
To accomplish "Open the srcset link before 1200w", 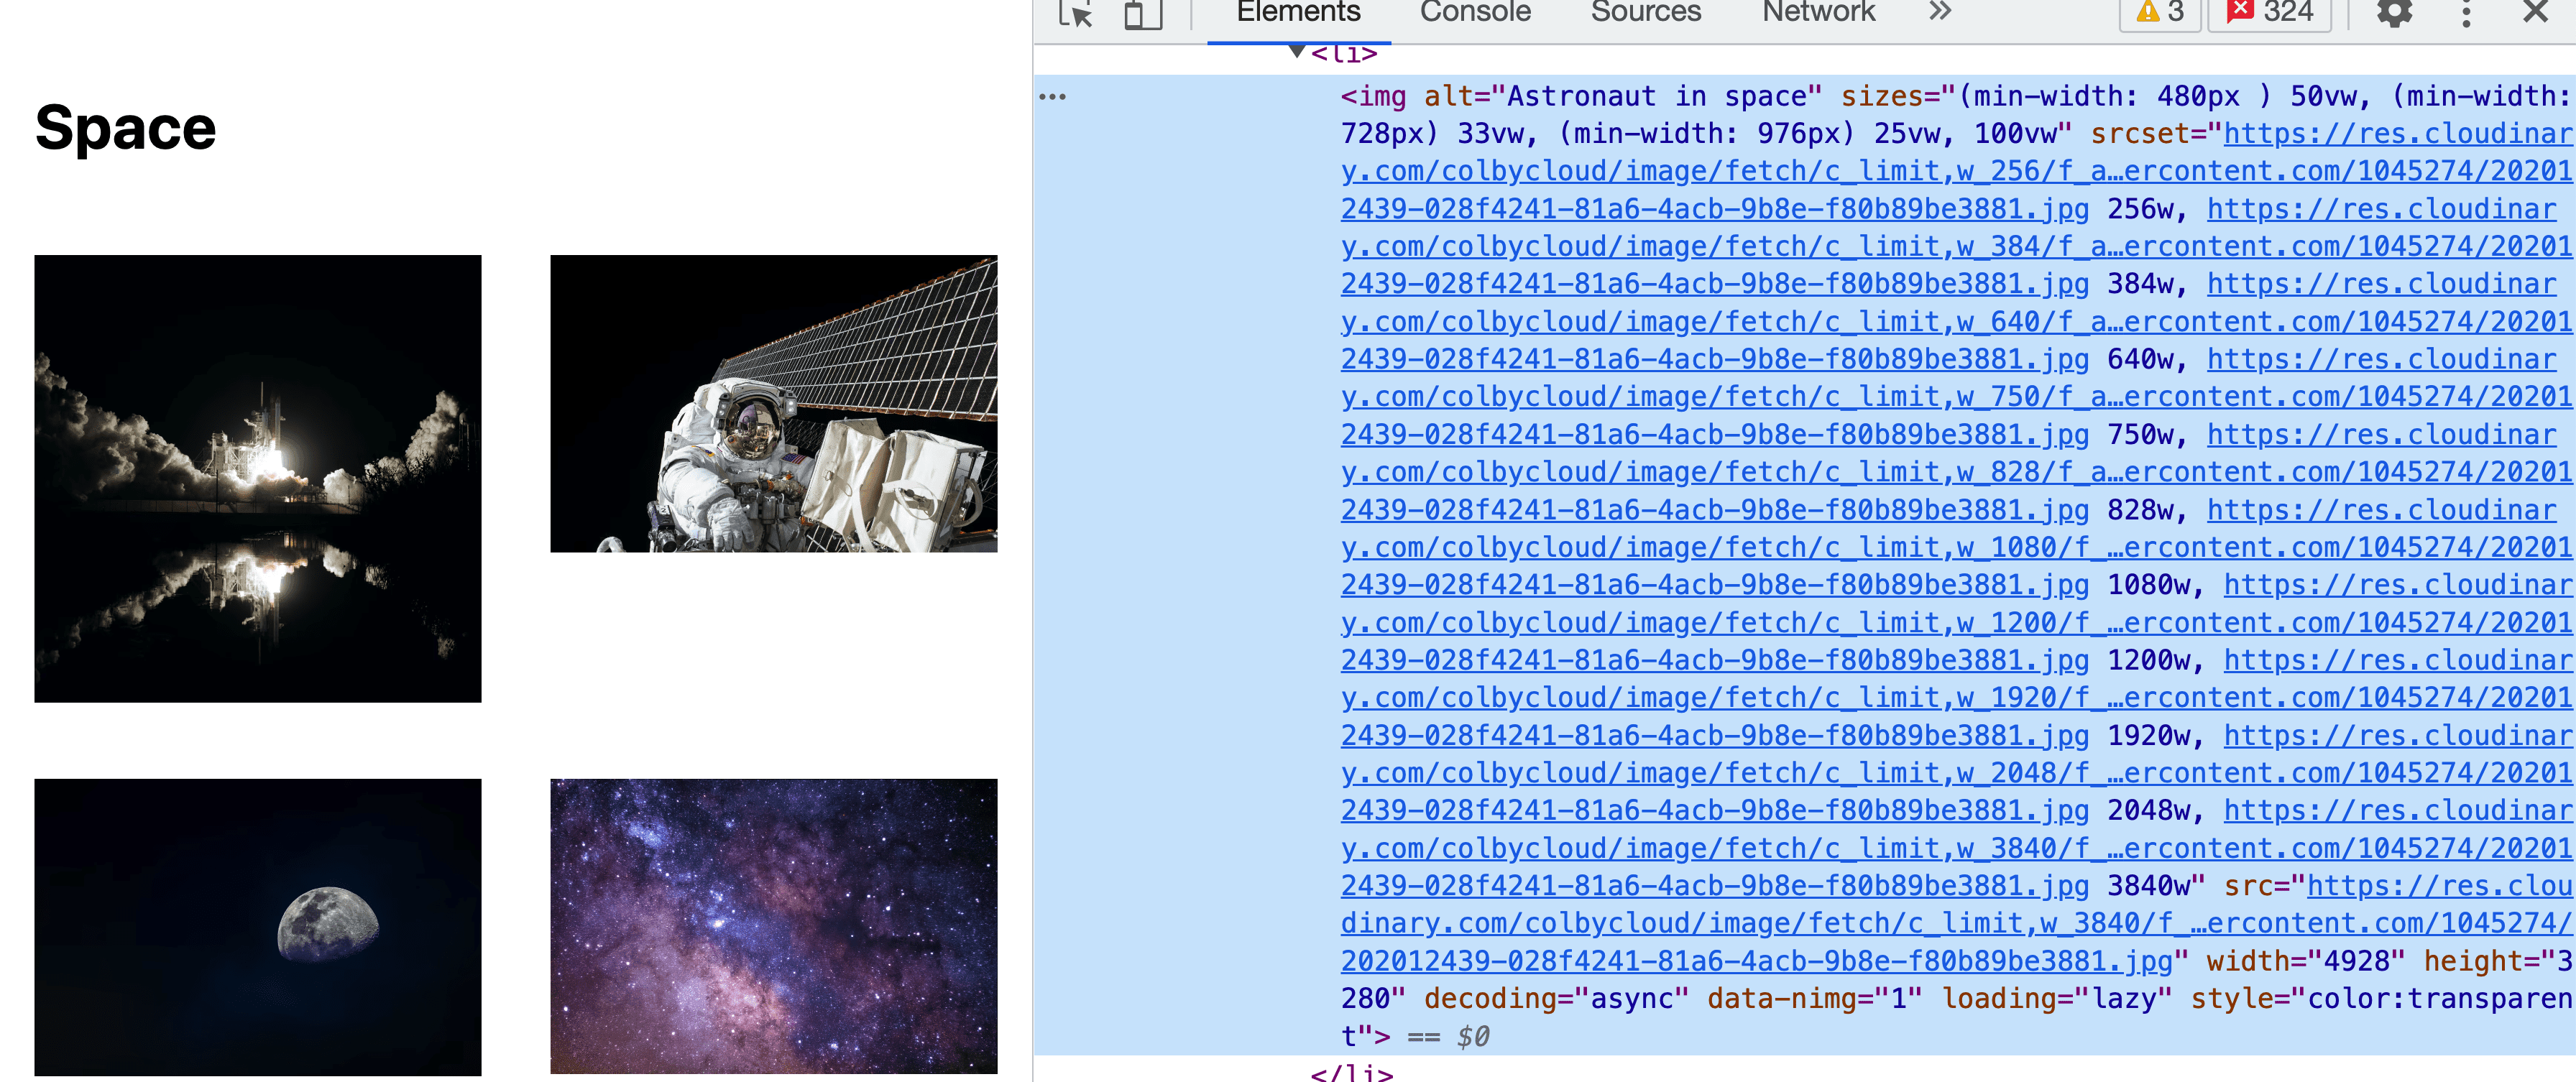I will pyautogui.click(x=1956, y=622).
